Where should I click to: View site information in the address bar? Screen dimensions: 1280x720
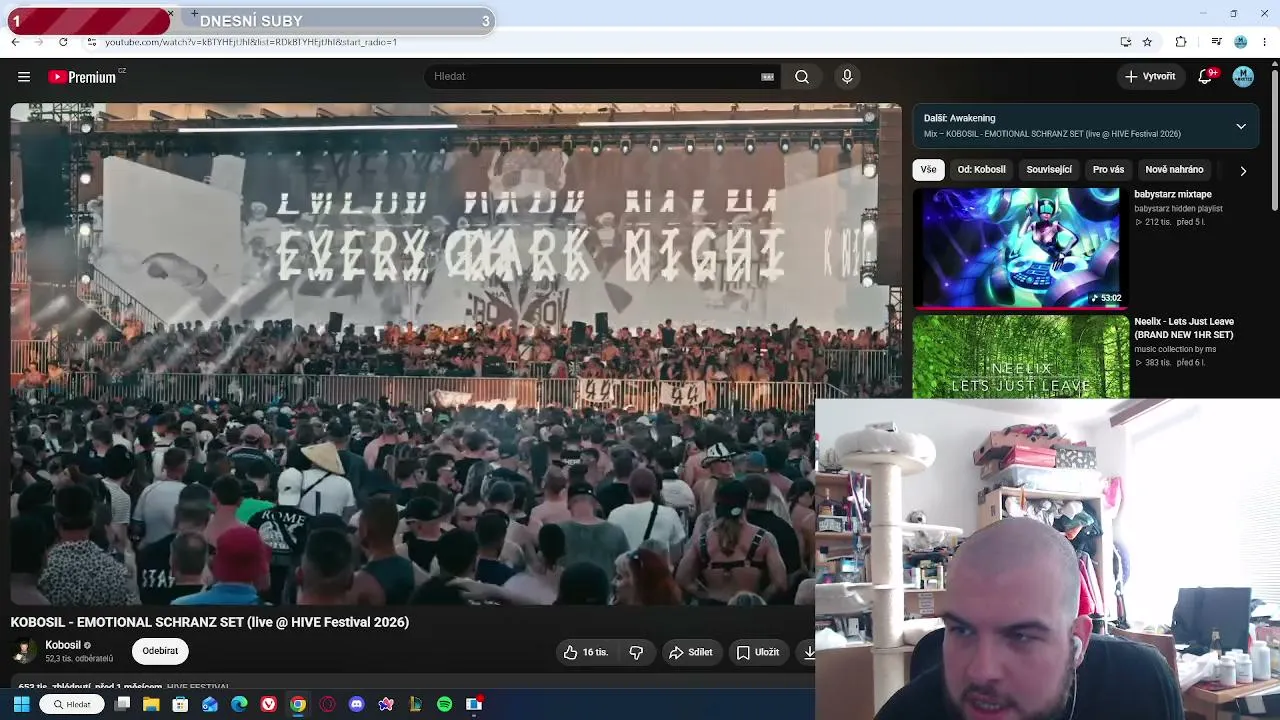(92, 42)
